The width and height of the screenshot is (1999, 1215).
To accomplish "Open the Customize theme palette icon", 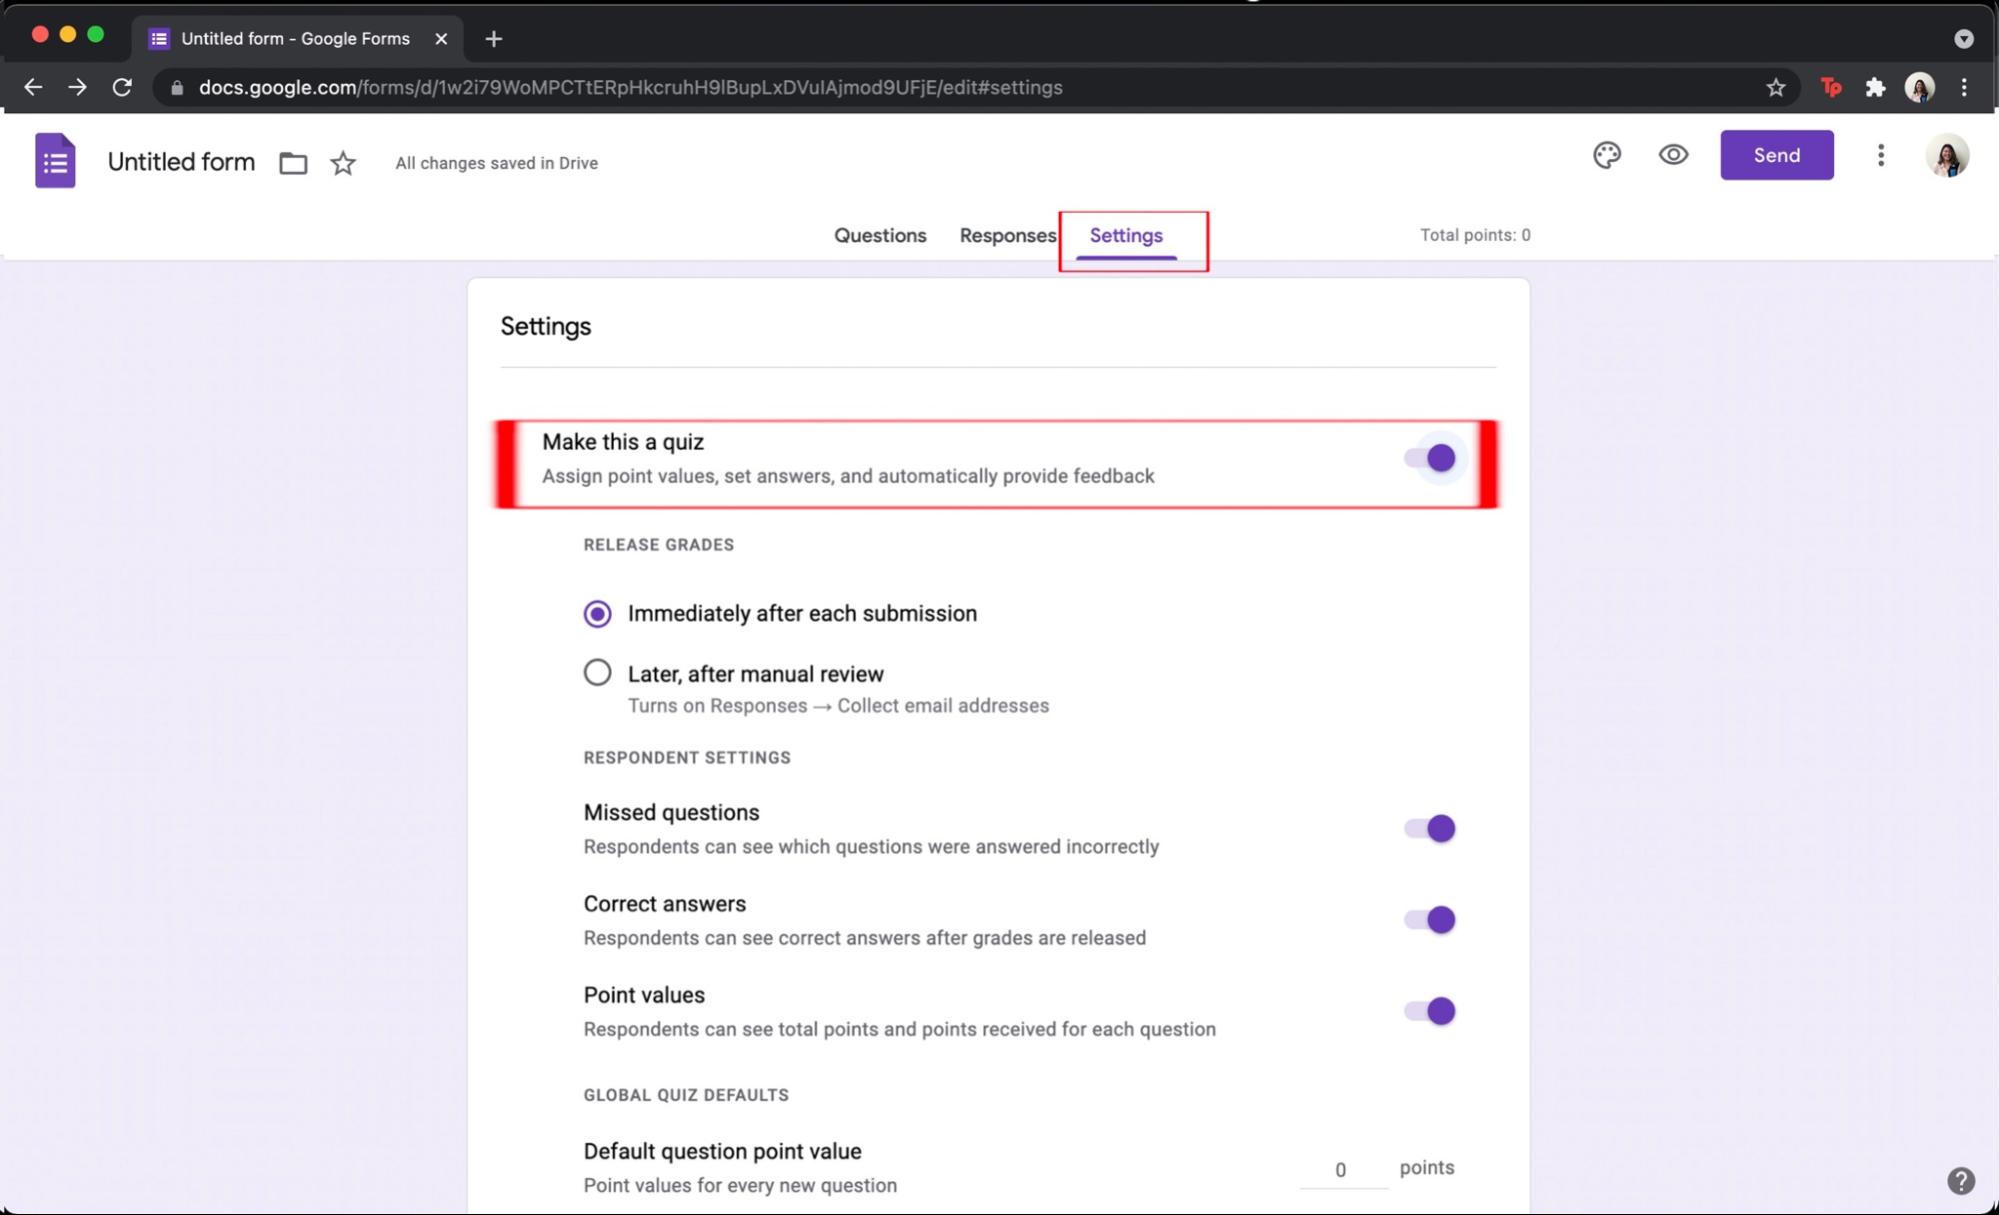I will tap(1607, 155).
